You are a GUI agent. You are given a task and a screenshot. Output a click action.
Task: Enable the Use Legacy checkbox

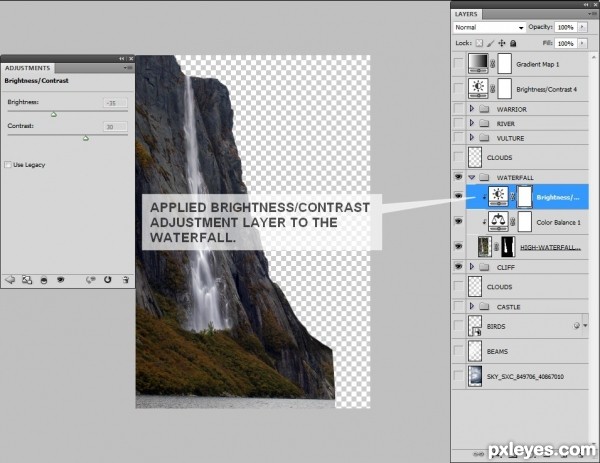click(x=8, y=165)
